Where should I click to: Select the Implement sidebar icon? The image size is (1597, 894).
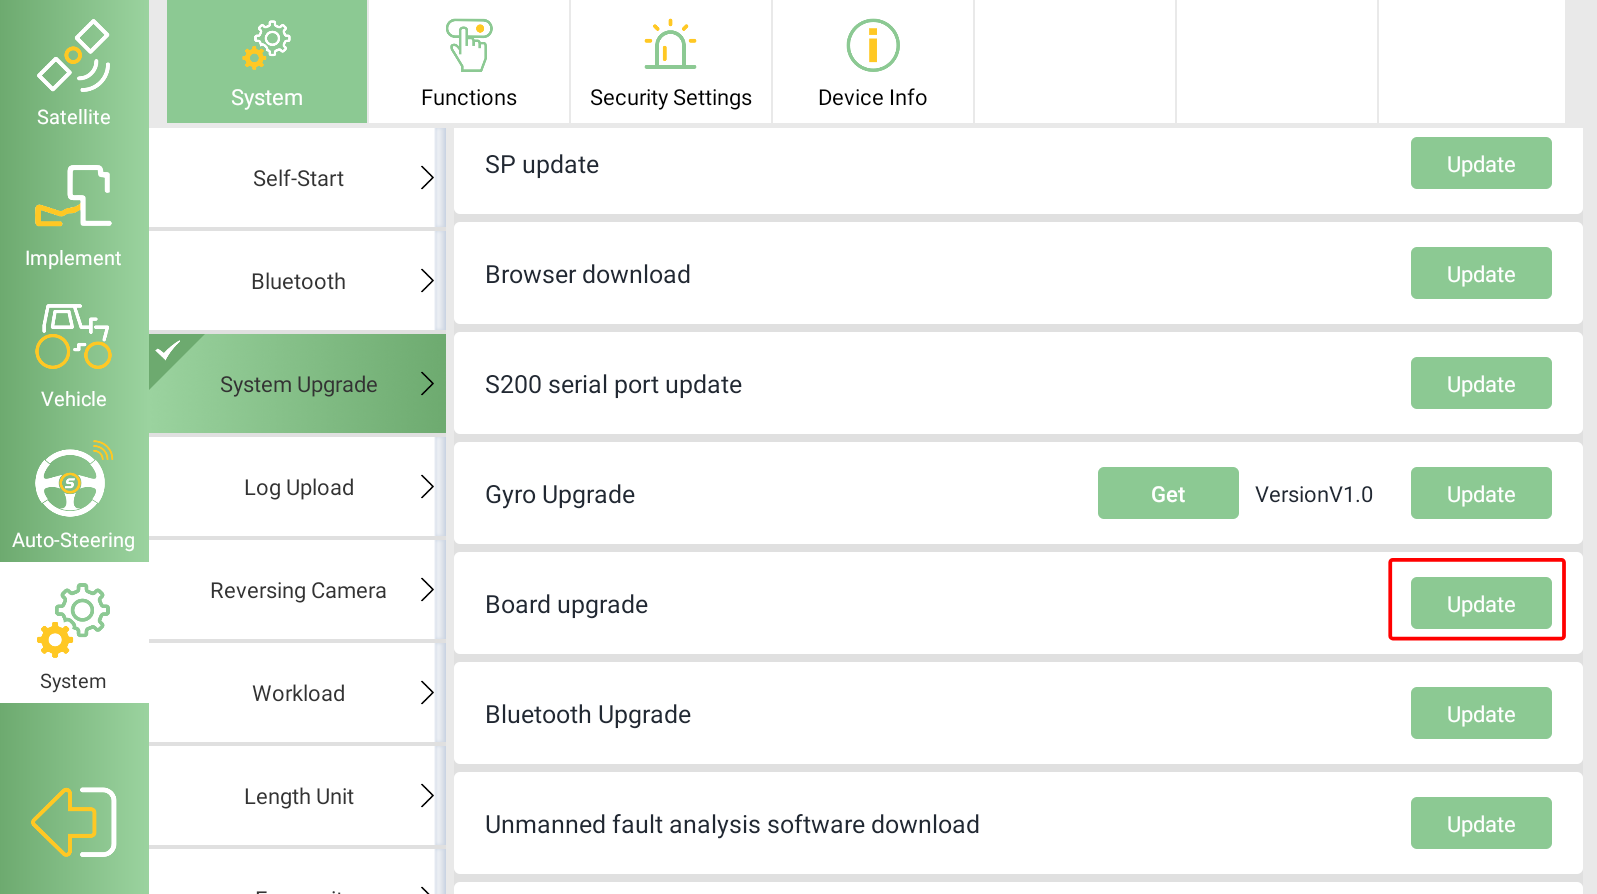click(x=73, y=197)
